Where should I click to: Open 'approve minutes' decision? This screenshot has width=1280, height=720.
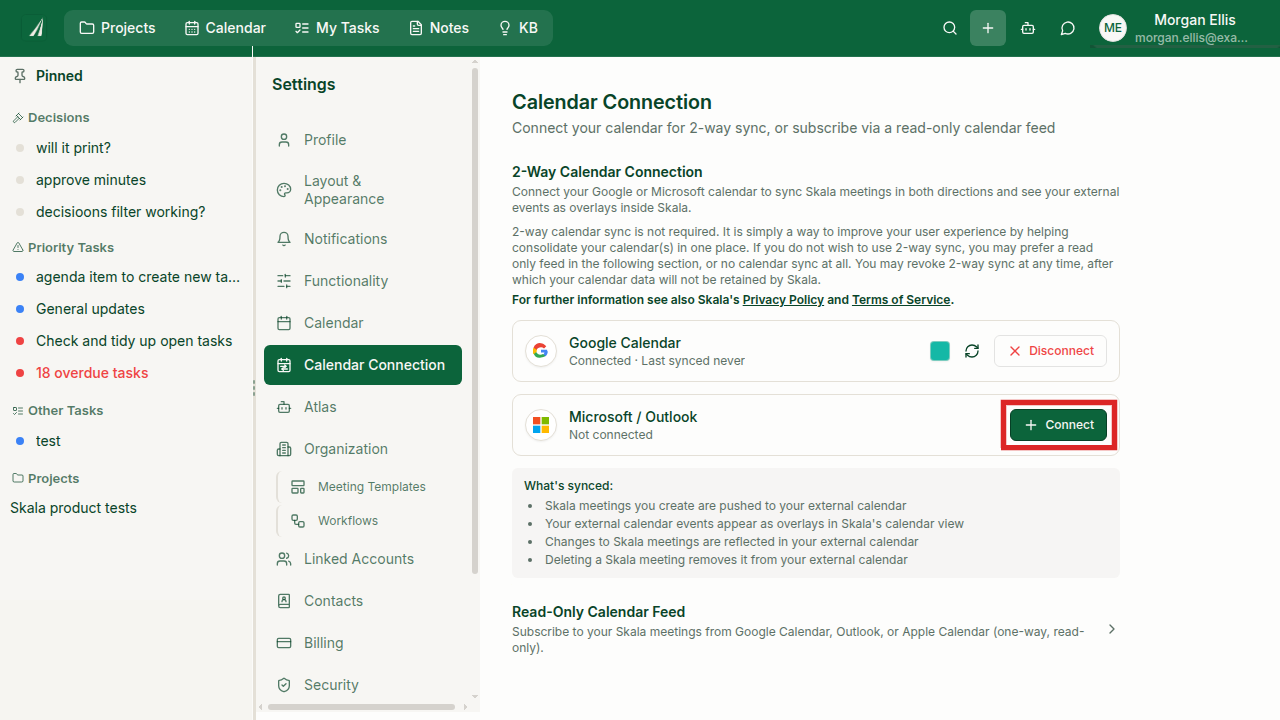pyautogui.click(x=91, y=180)
